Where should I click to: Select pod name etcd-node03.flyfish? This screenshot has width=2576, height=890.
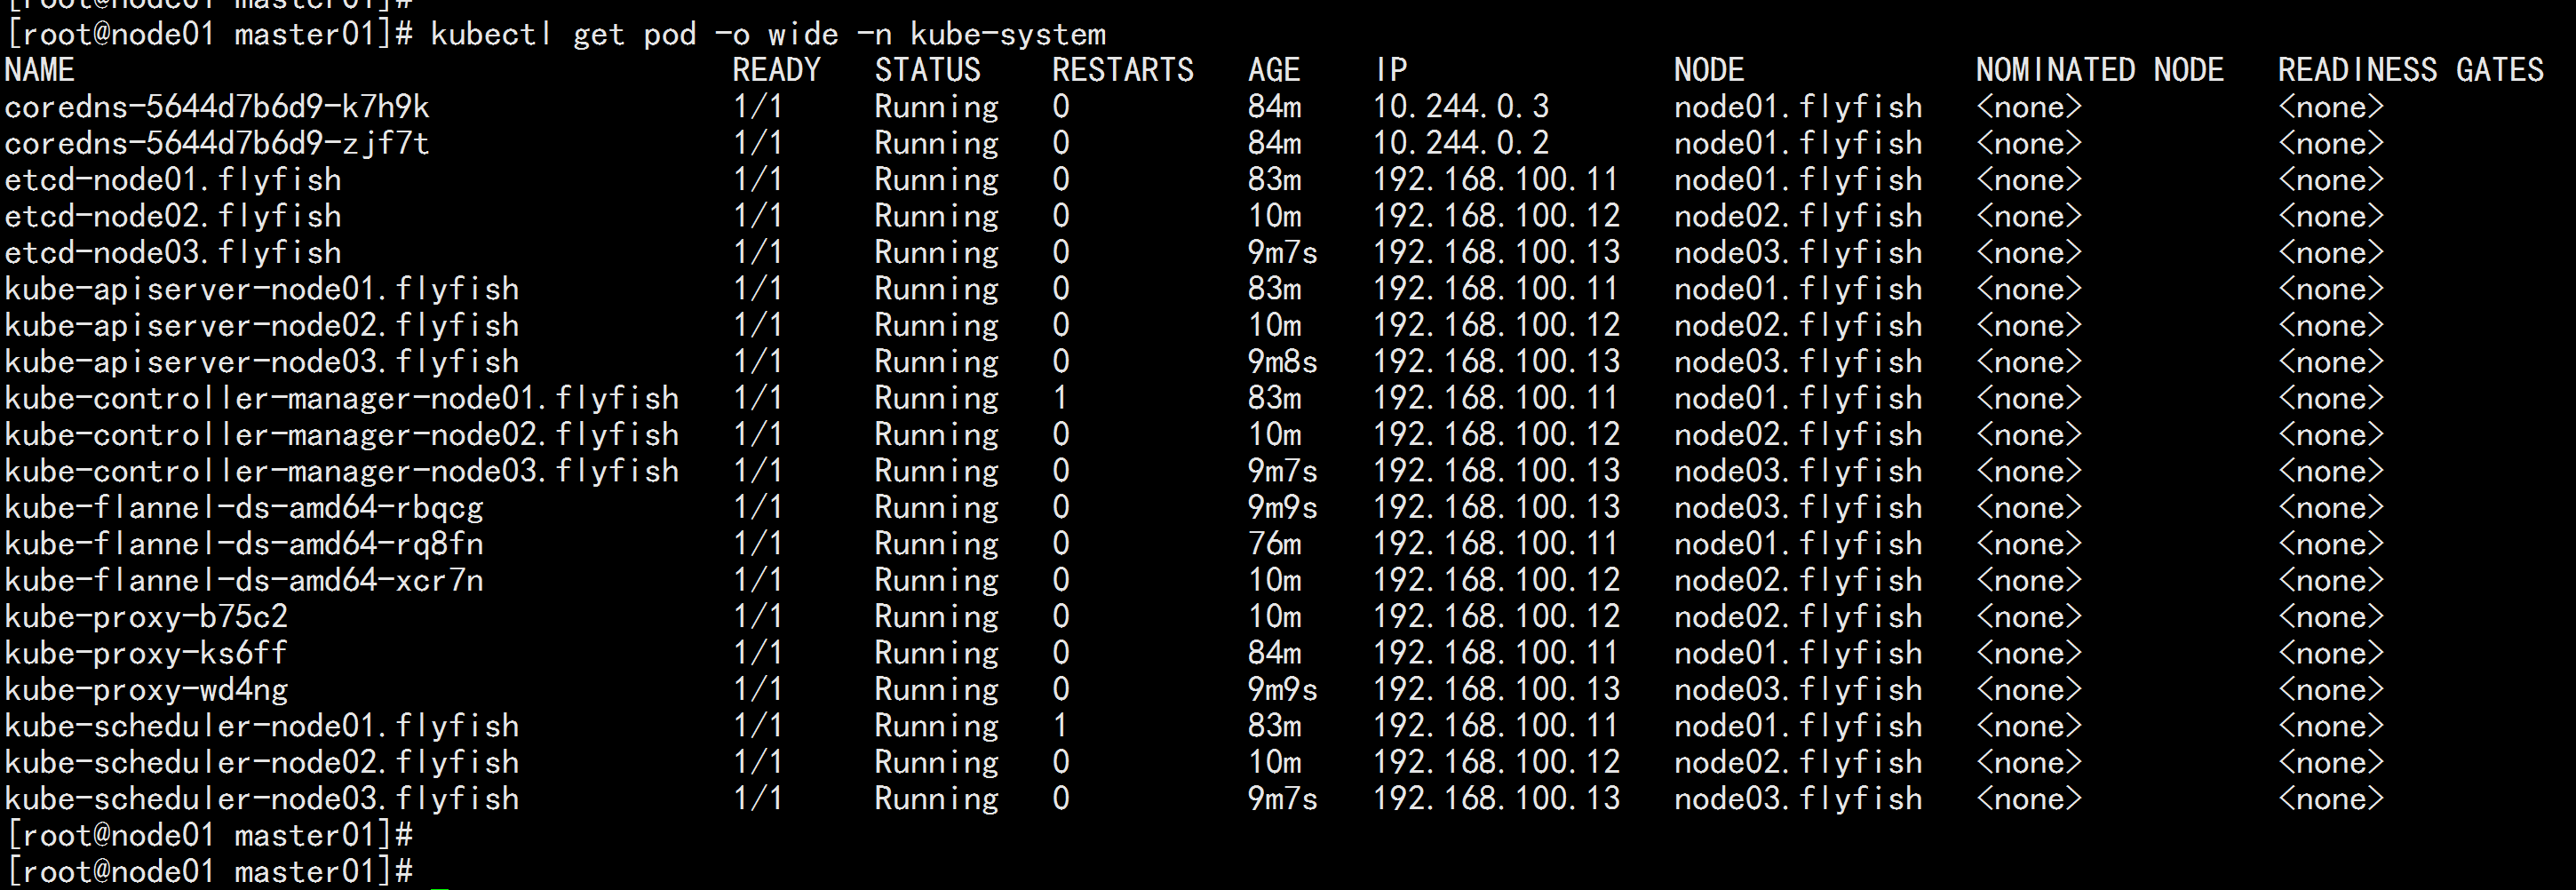173,252
